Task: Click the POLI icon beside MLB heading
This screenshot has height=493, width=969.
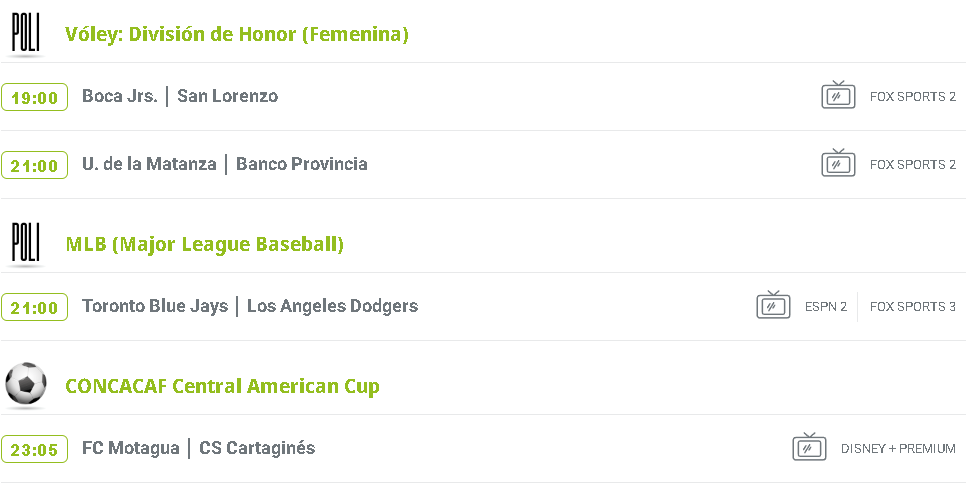Action: (x=25, y=245)
